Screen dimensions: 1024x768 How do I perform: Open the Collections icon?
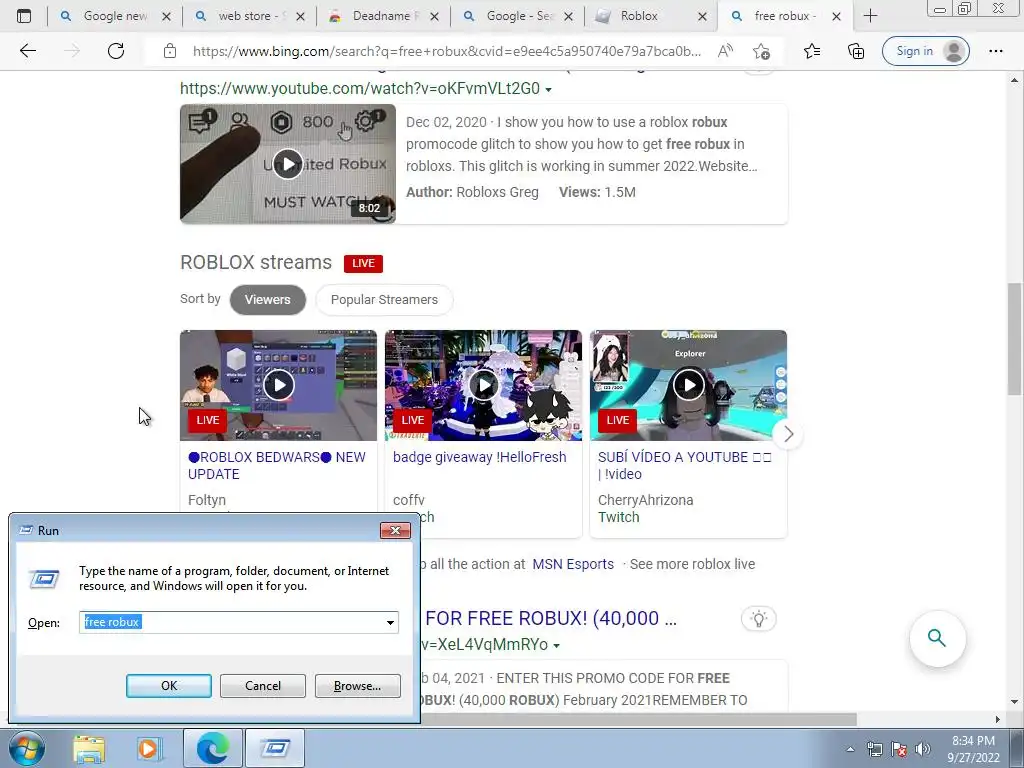(x=856, y=51)
